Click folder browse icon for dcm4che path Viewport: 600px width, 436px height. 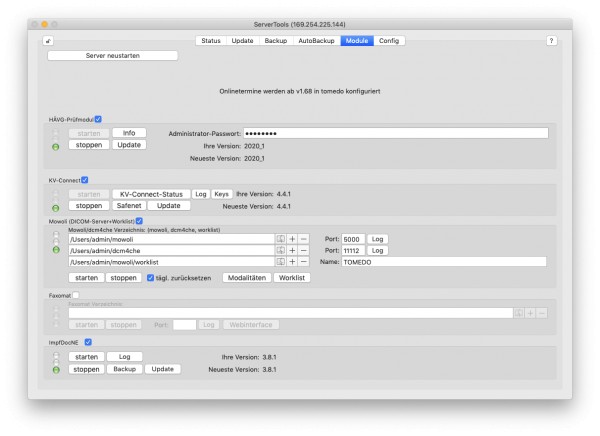pos(280,250)
